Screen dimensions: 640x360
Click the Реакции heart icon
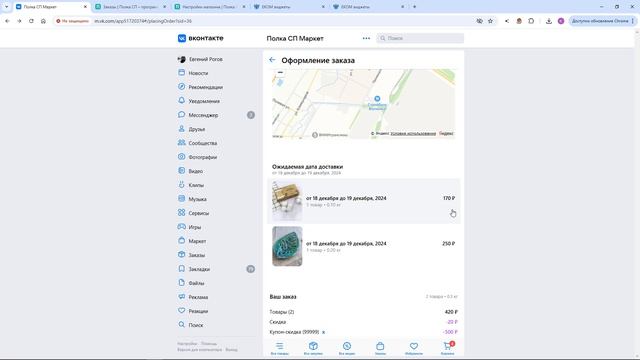pyautogui.click(x=182, y=311)
